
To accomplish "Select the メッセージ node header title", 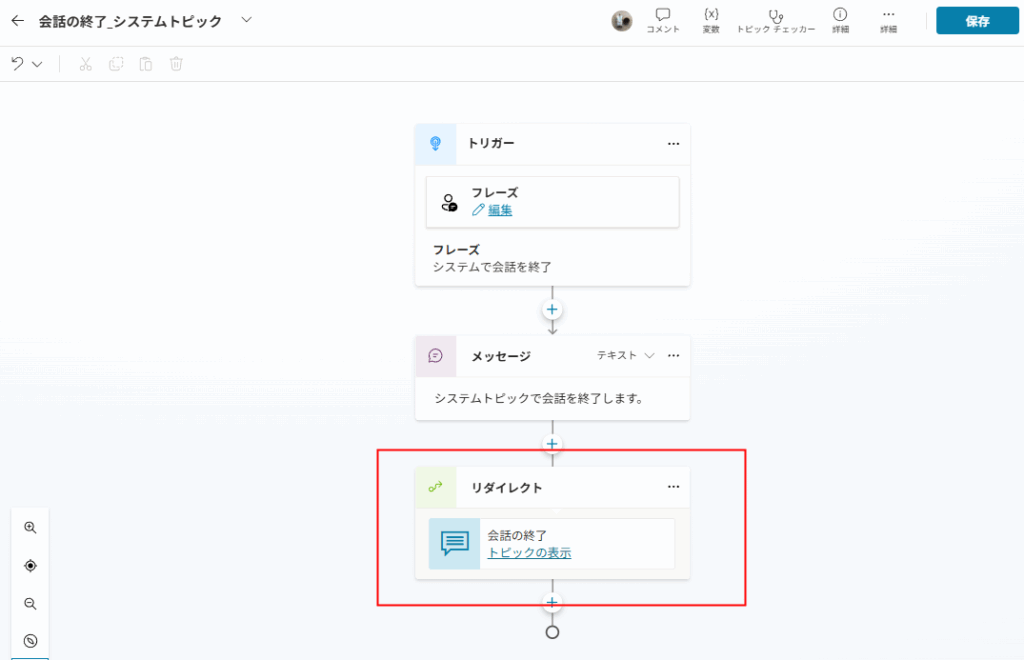I will 501,356.
